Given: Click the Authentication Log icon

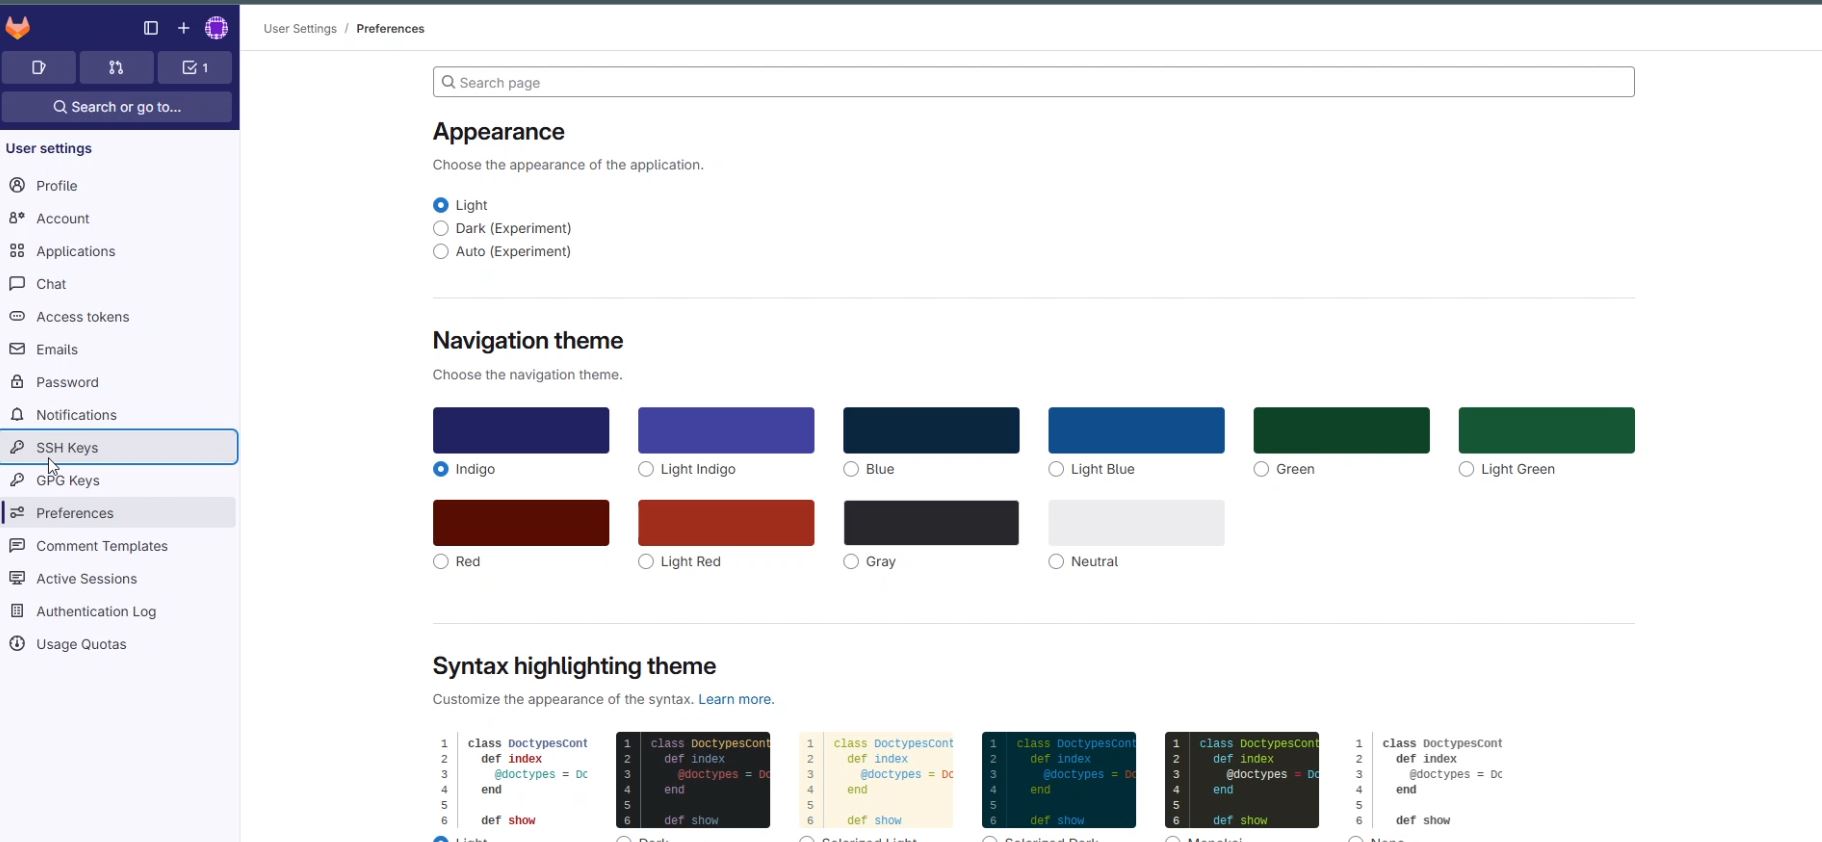Looking at the screenshot, I should click(17, 610).
